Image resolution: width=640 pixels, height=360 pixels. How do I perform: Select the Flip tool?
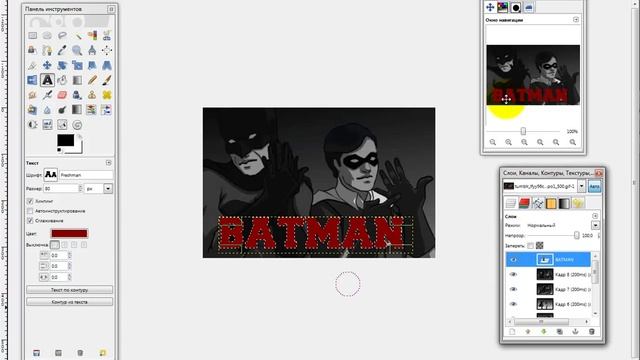(x=33, y=80)
